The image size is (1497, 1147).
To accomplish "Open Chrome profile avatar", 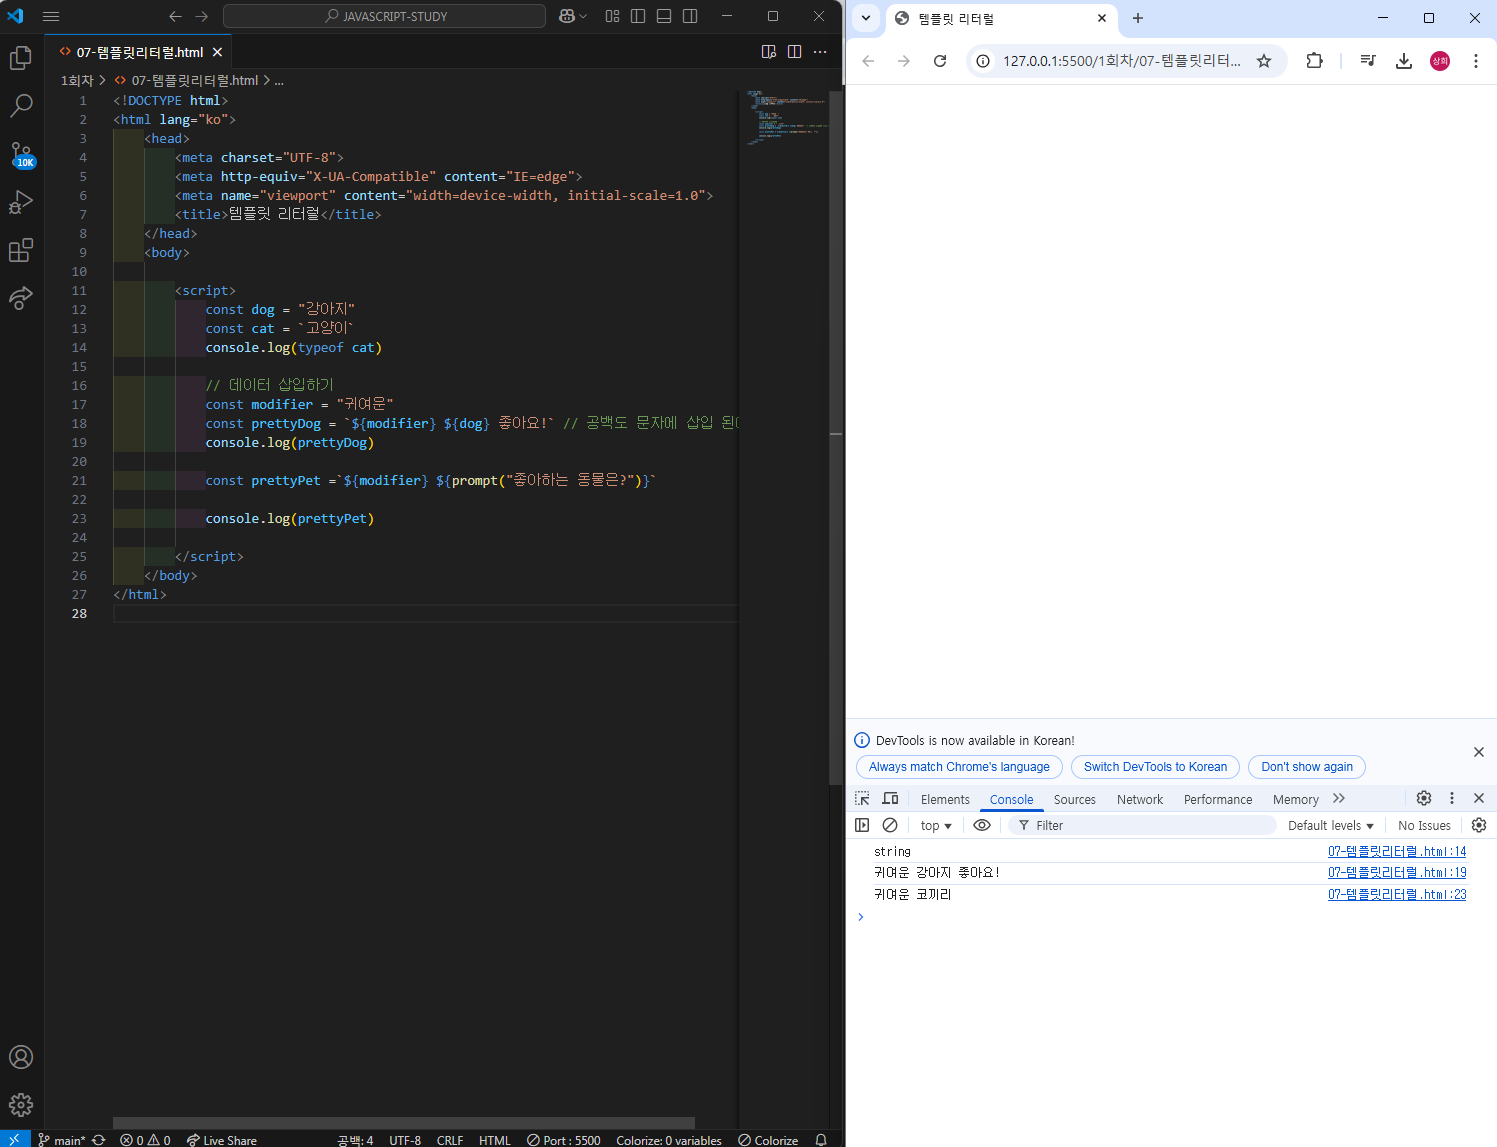I will coord(1440,61).
